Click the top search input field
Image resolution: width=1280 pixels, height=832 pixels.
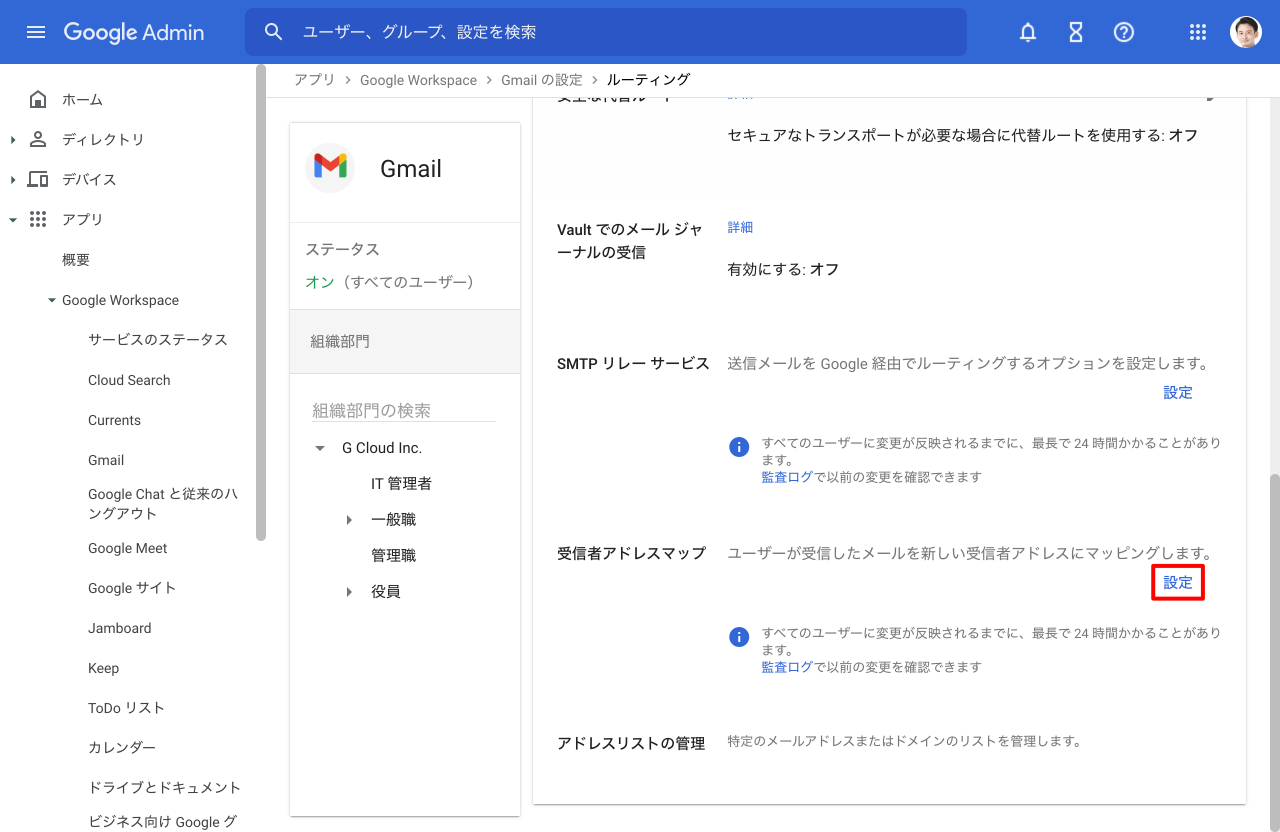point(606,32)
